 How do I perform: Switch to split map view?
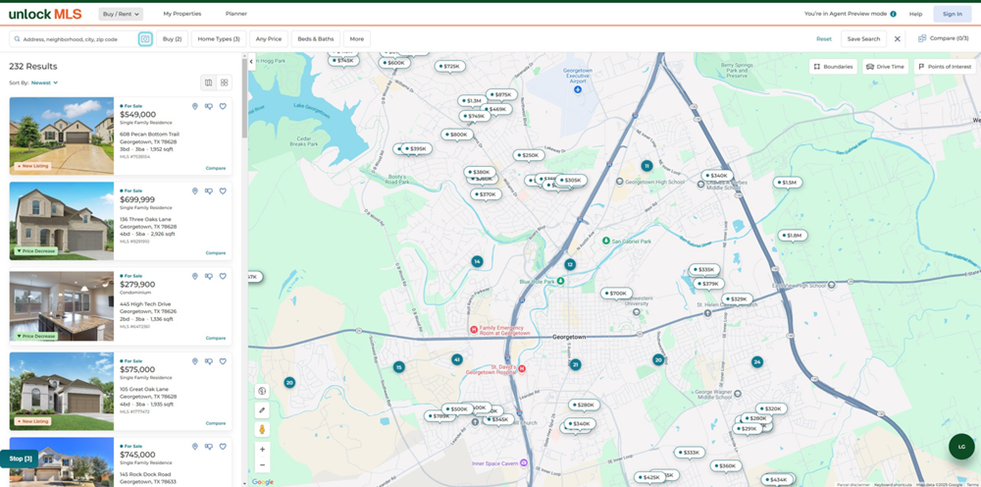[208, 83]
